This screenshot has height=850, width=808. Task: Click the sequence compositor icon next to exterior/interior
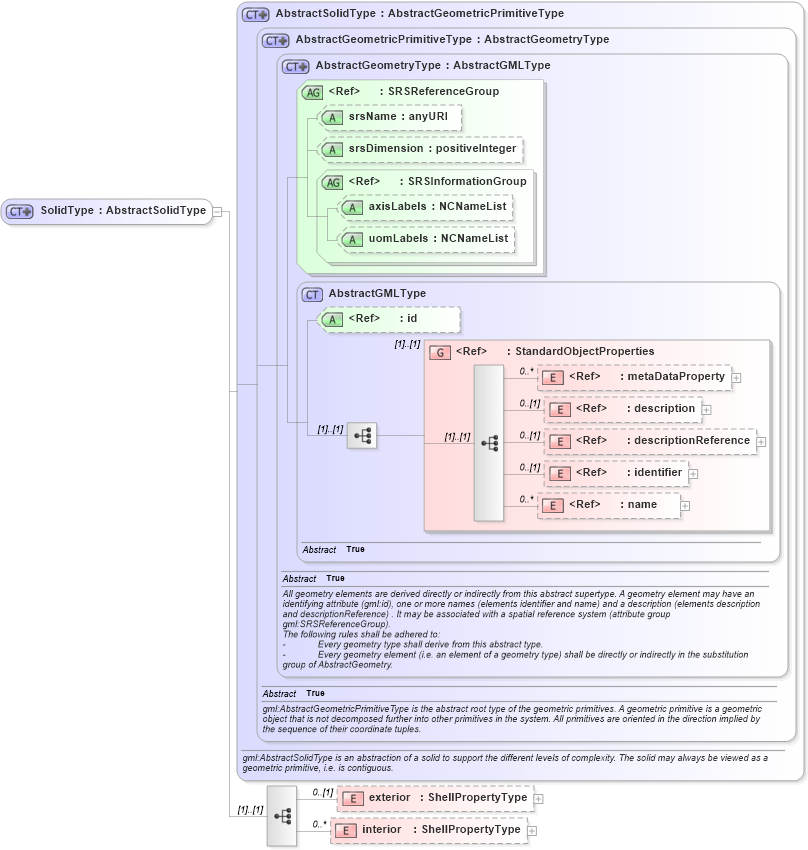[x=282, y=816]
